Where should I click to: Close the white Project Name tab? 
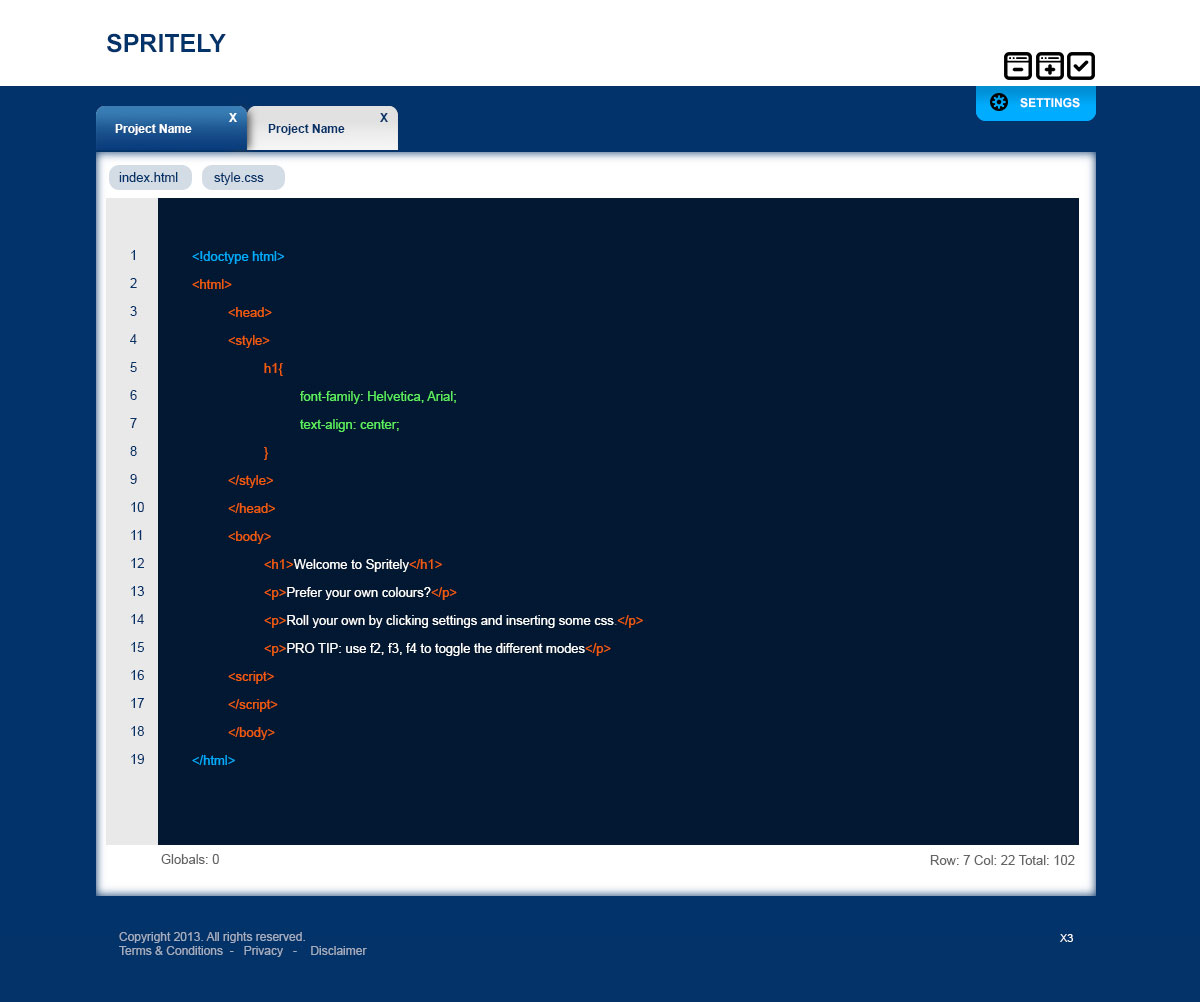[x=384, y=118]
